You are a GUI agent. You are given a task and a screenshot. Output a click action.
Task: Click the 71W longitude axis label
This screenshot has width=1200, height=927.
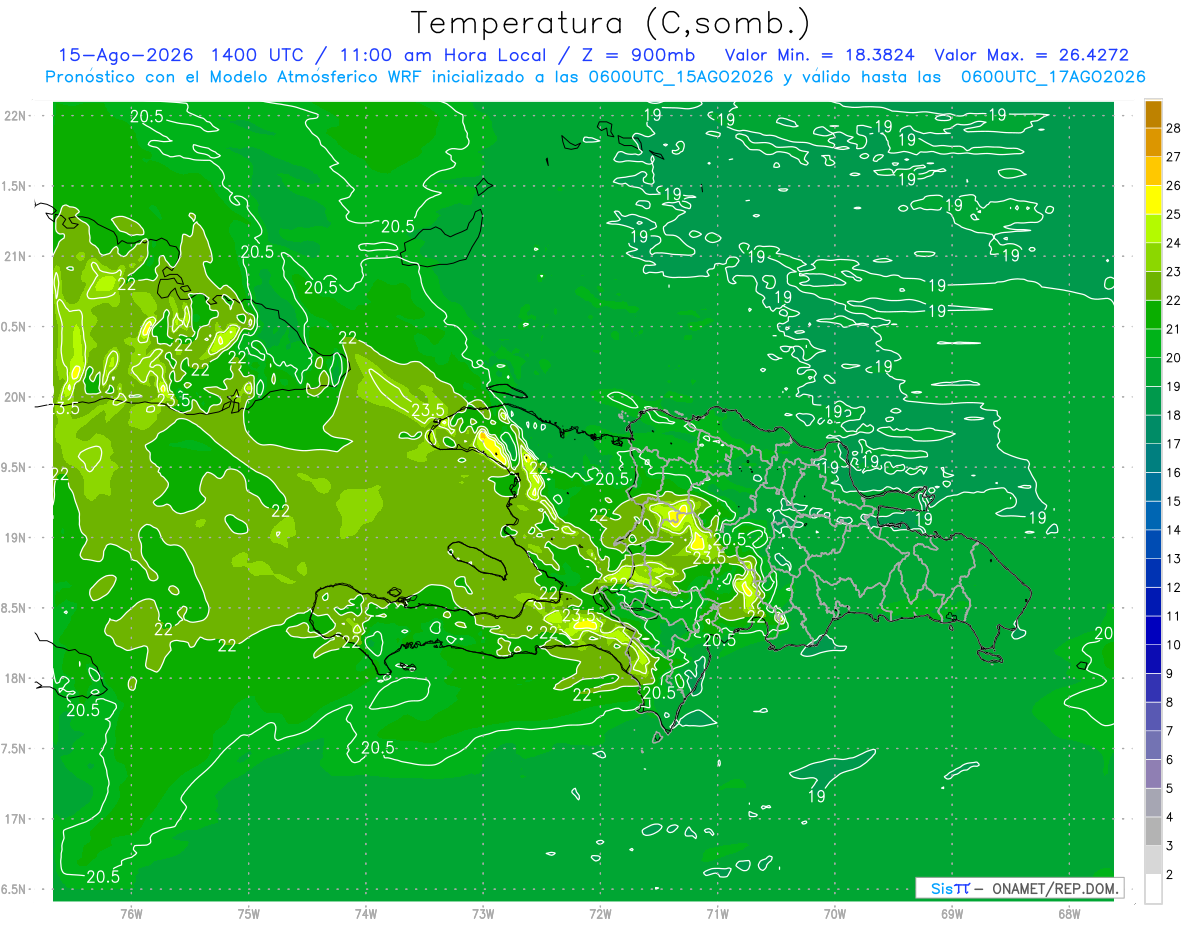click(717, 914)
